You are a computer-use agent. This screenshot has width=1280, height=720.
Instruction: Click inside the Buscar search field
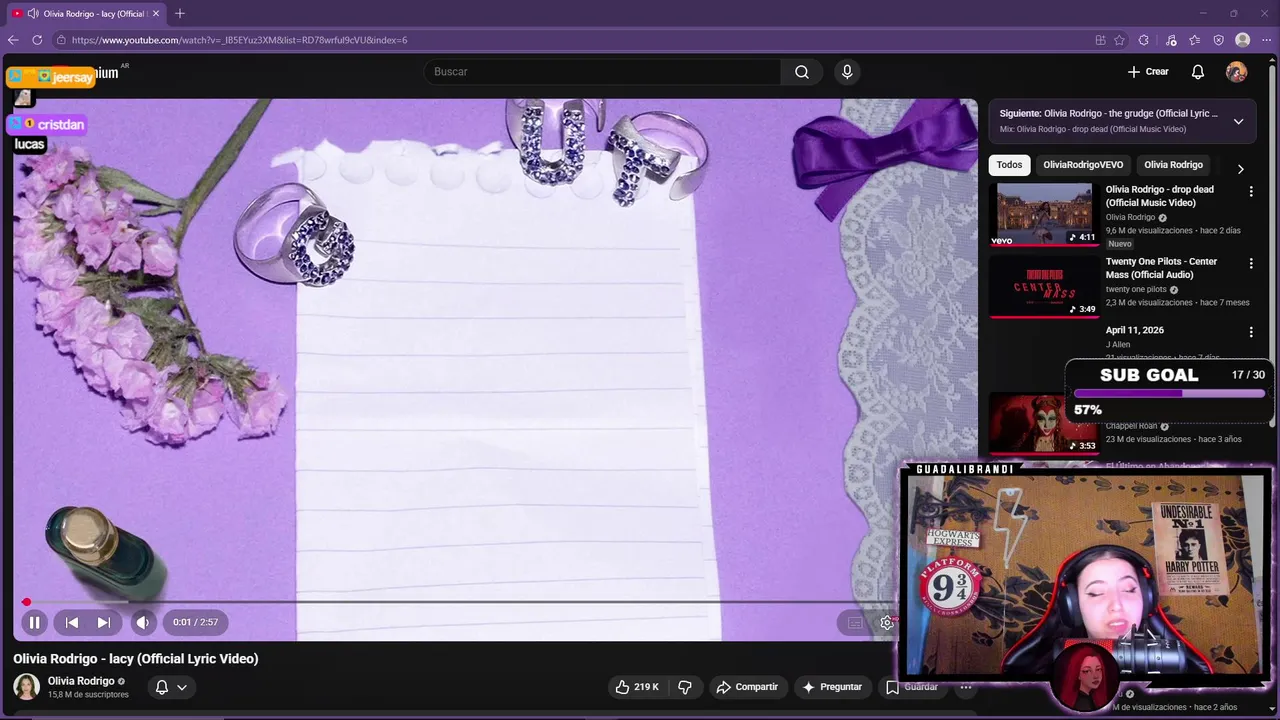(602, 72)
